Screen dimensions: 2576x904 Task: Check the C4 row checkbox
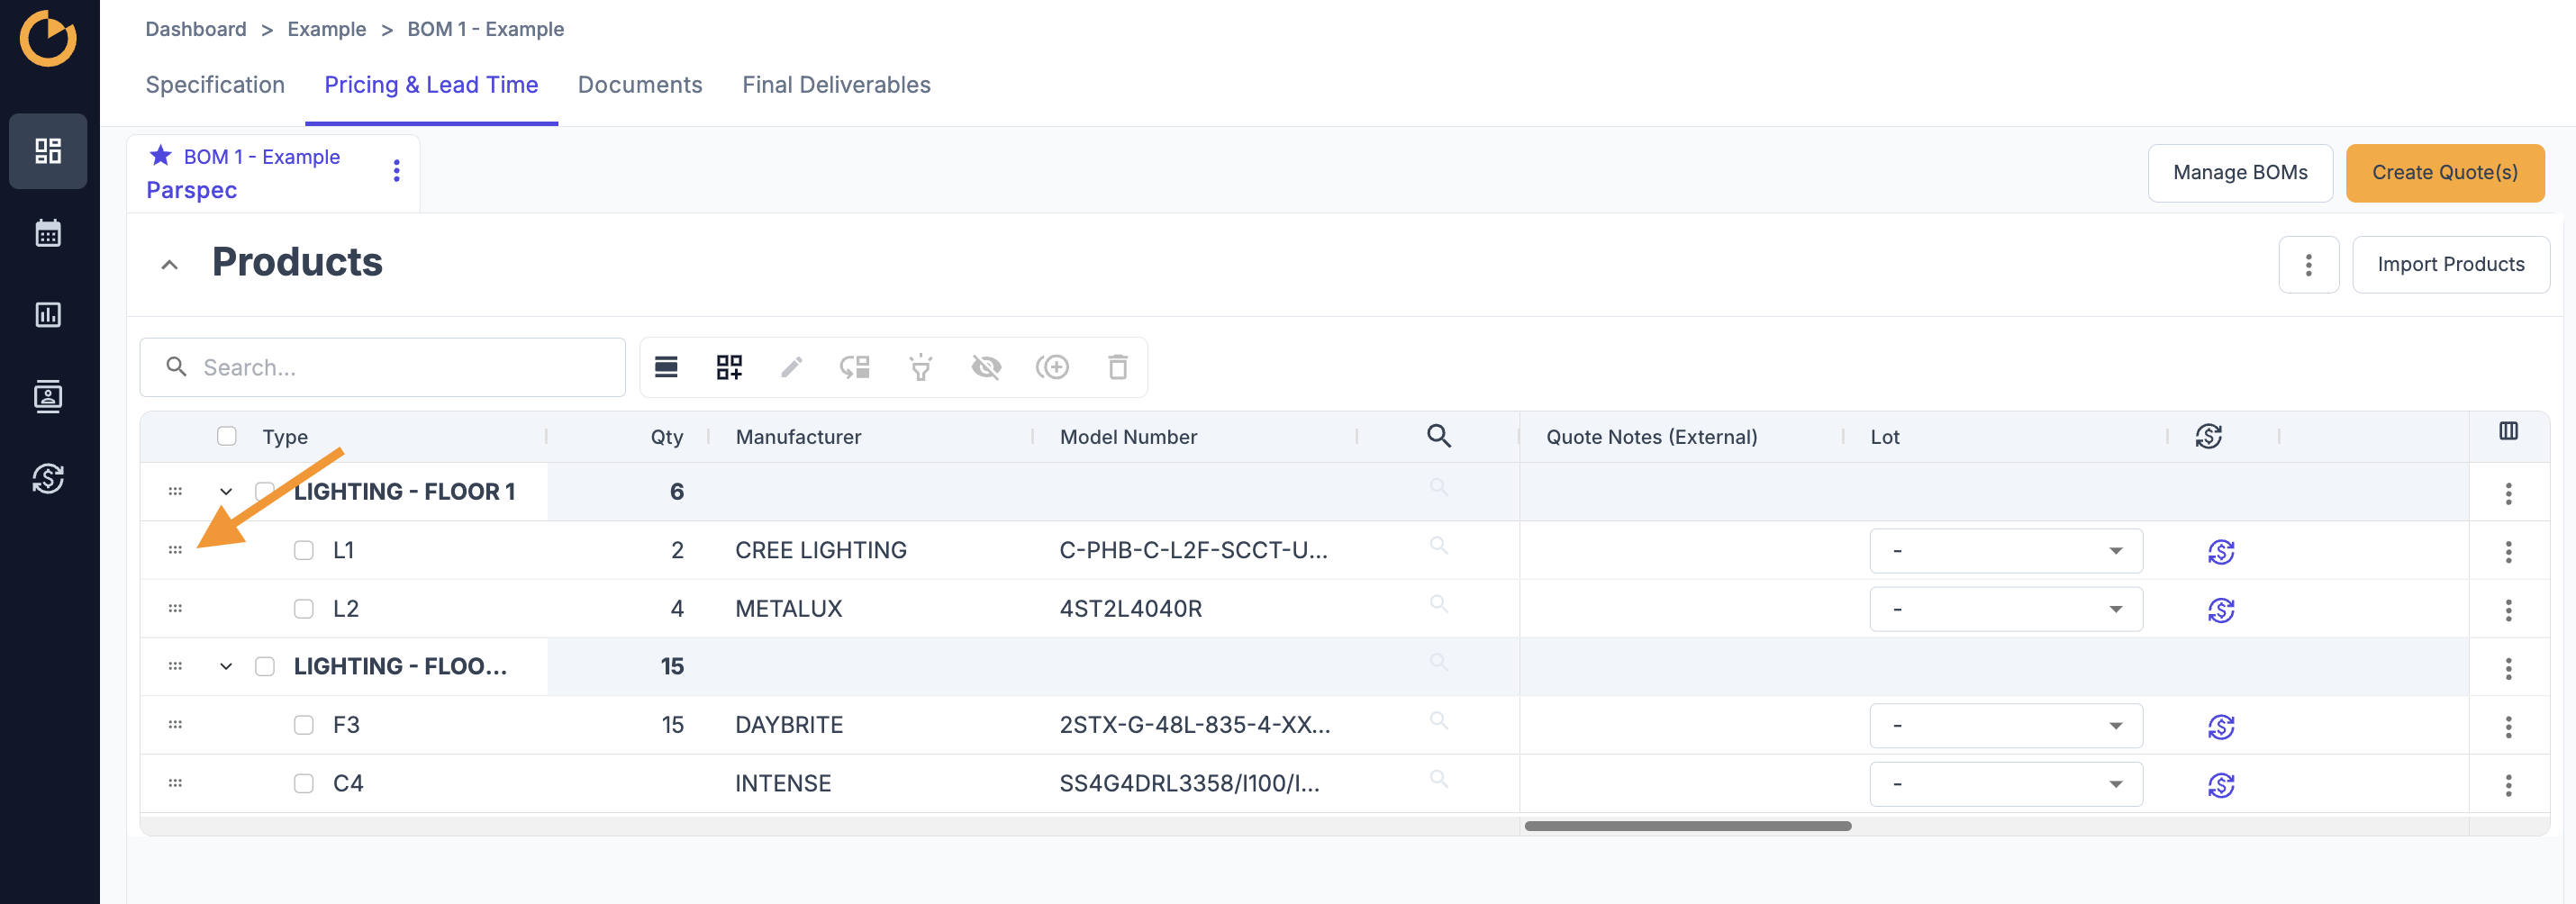pyautogui.click(x=304, y=783)
